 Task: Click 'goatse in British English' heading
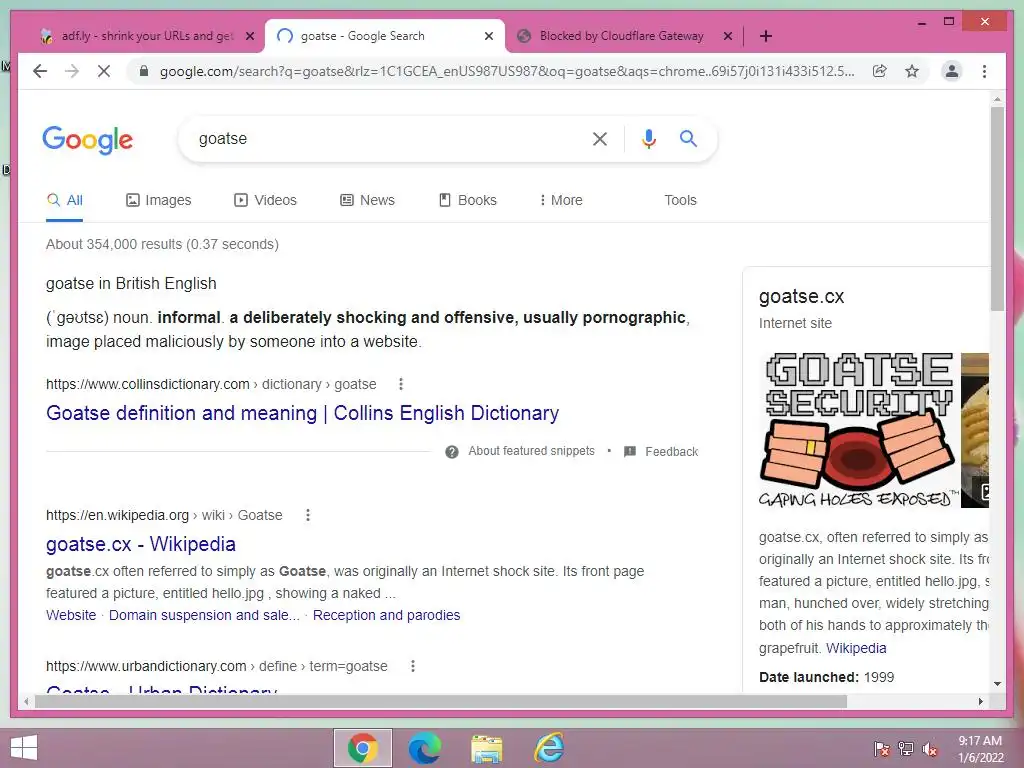click(131, 283)
